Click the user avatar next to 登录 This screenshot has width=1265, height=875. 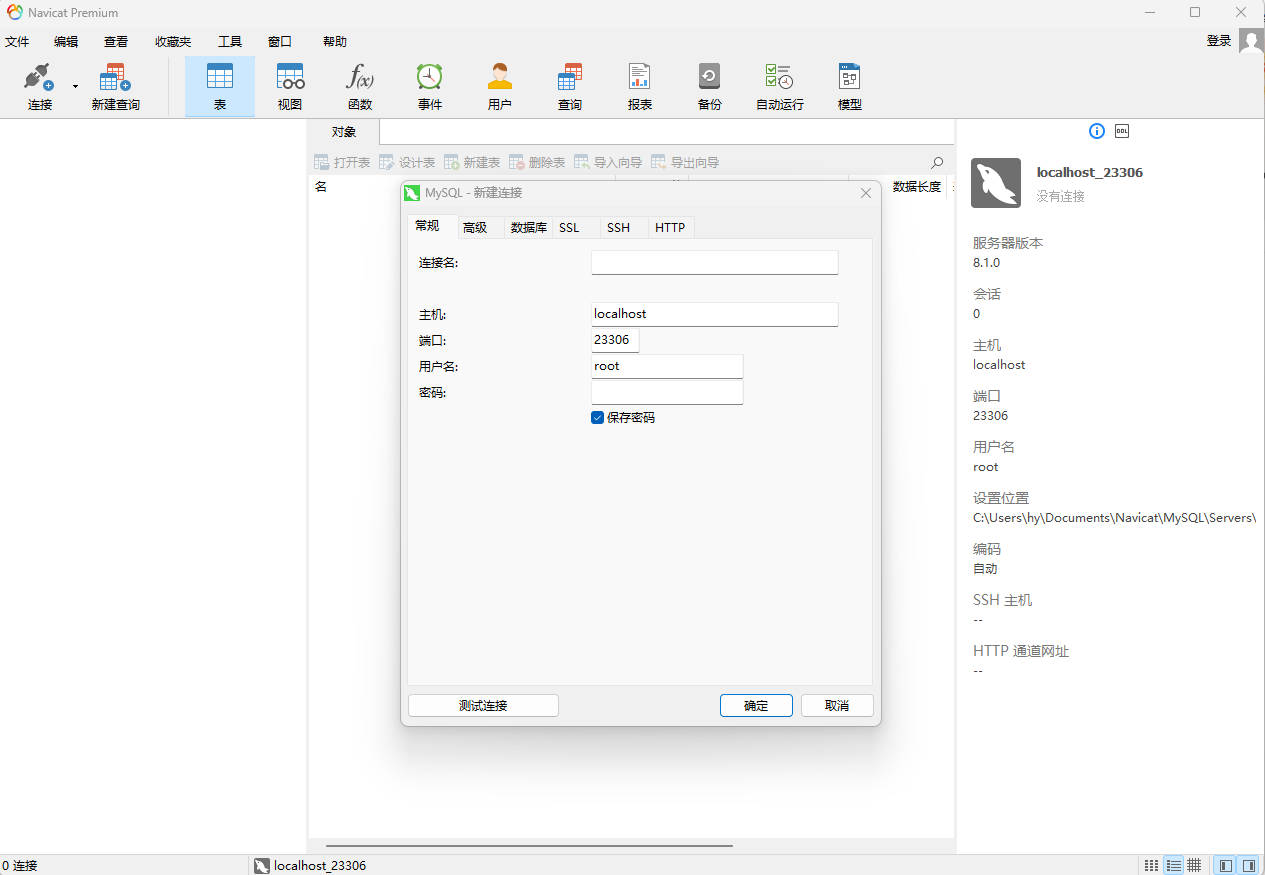[1251, 41]
